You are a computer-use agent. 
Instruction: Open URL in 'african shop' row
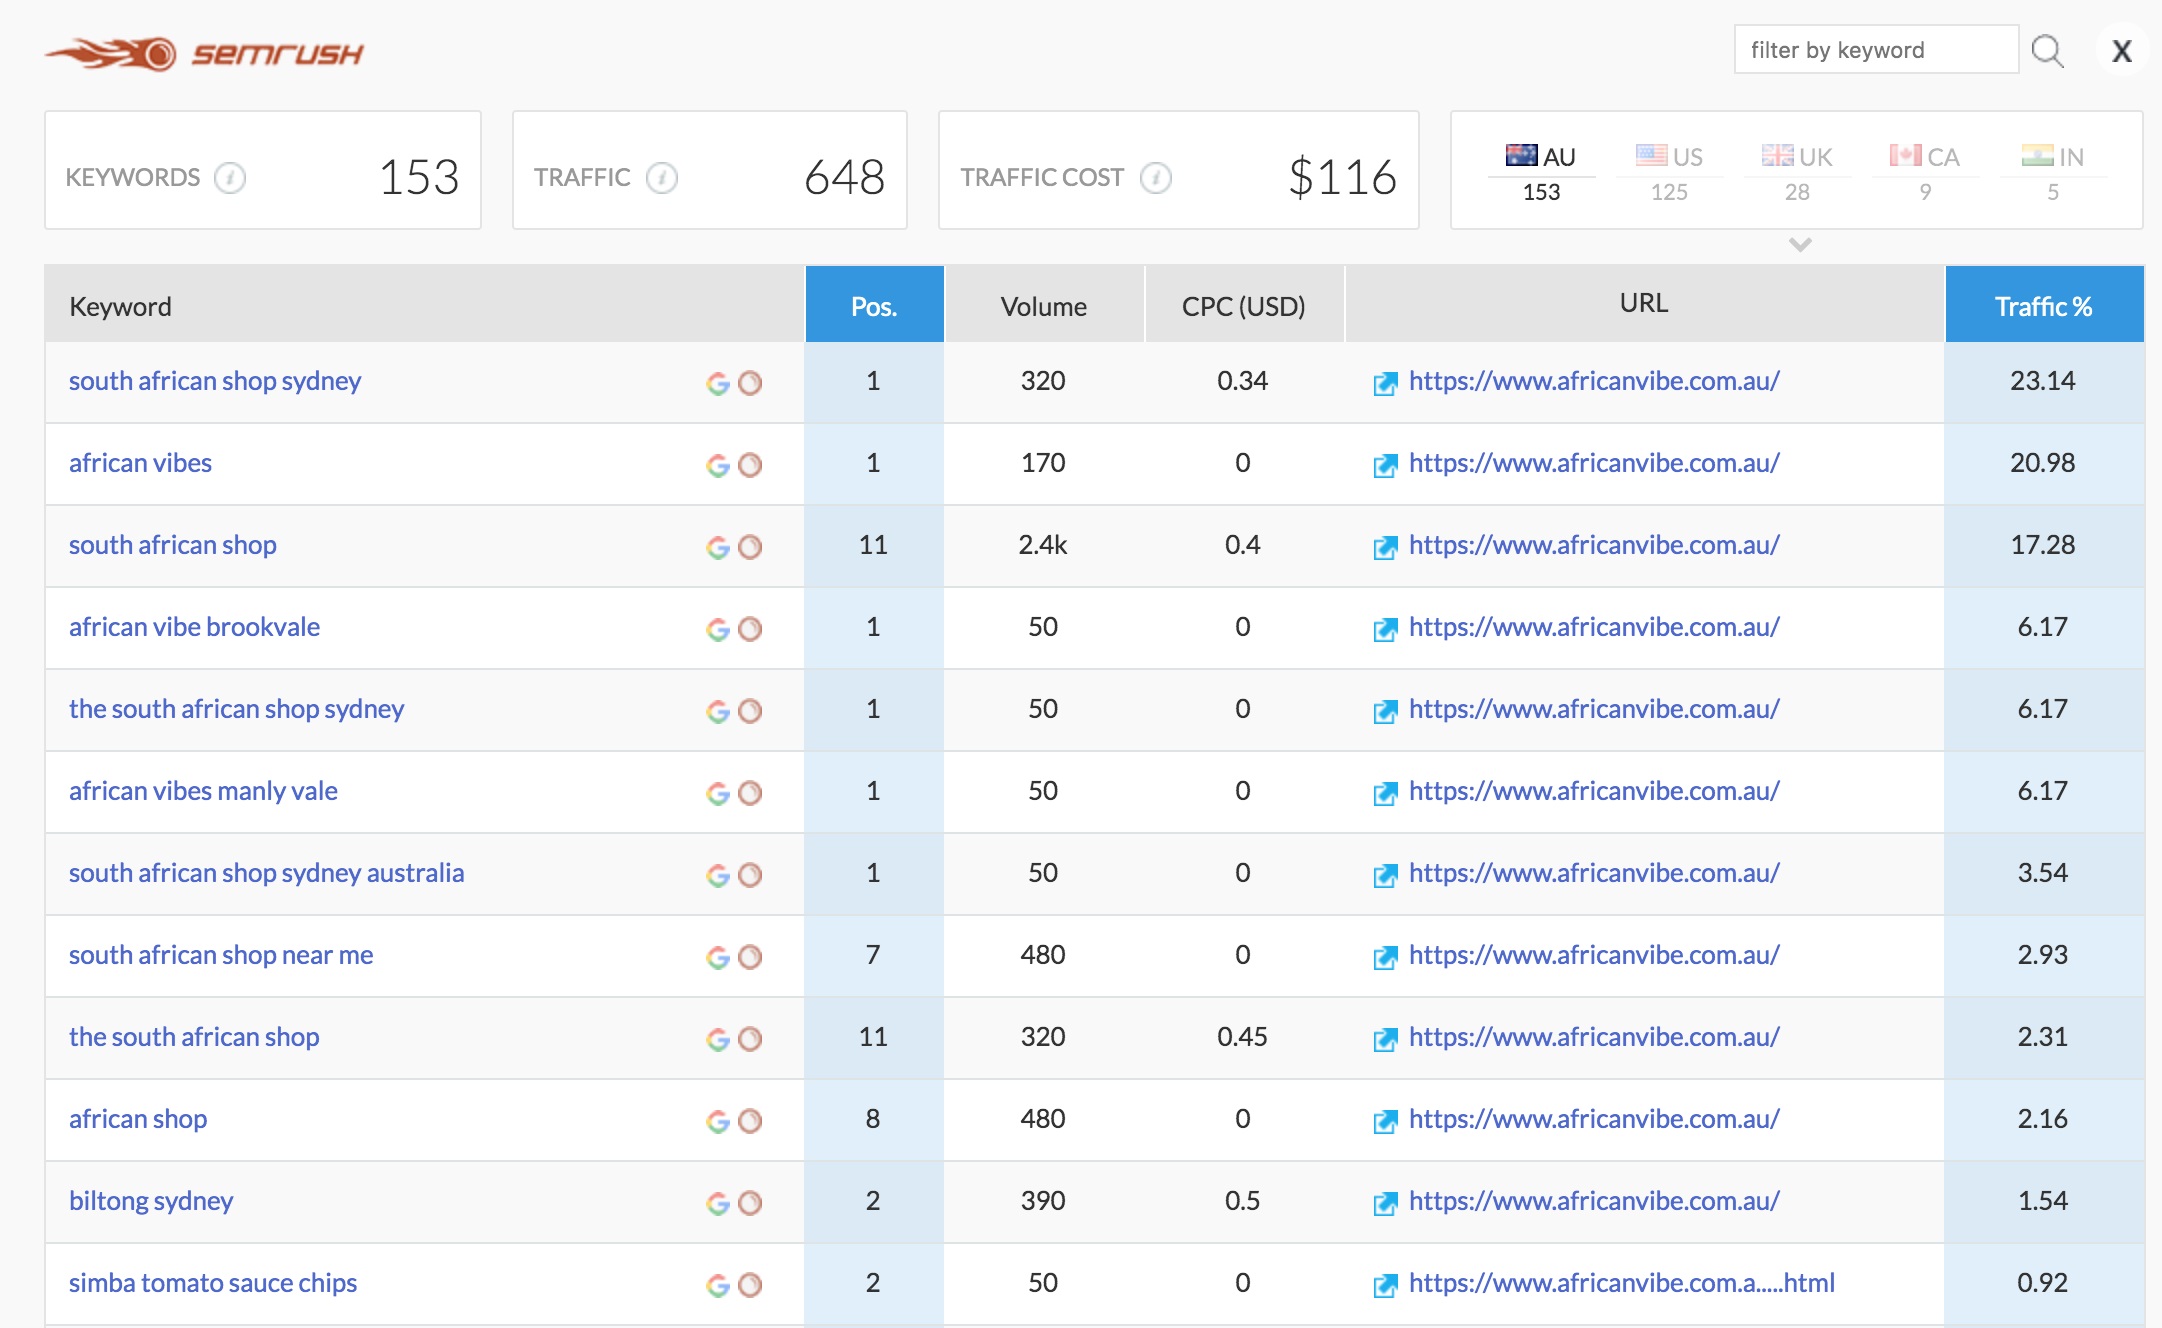1594,1119
